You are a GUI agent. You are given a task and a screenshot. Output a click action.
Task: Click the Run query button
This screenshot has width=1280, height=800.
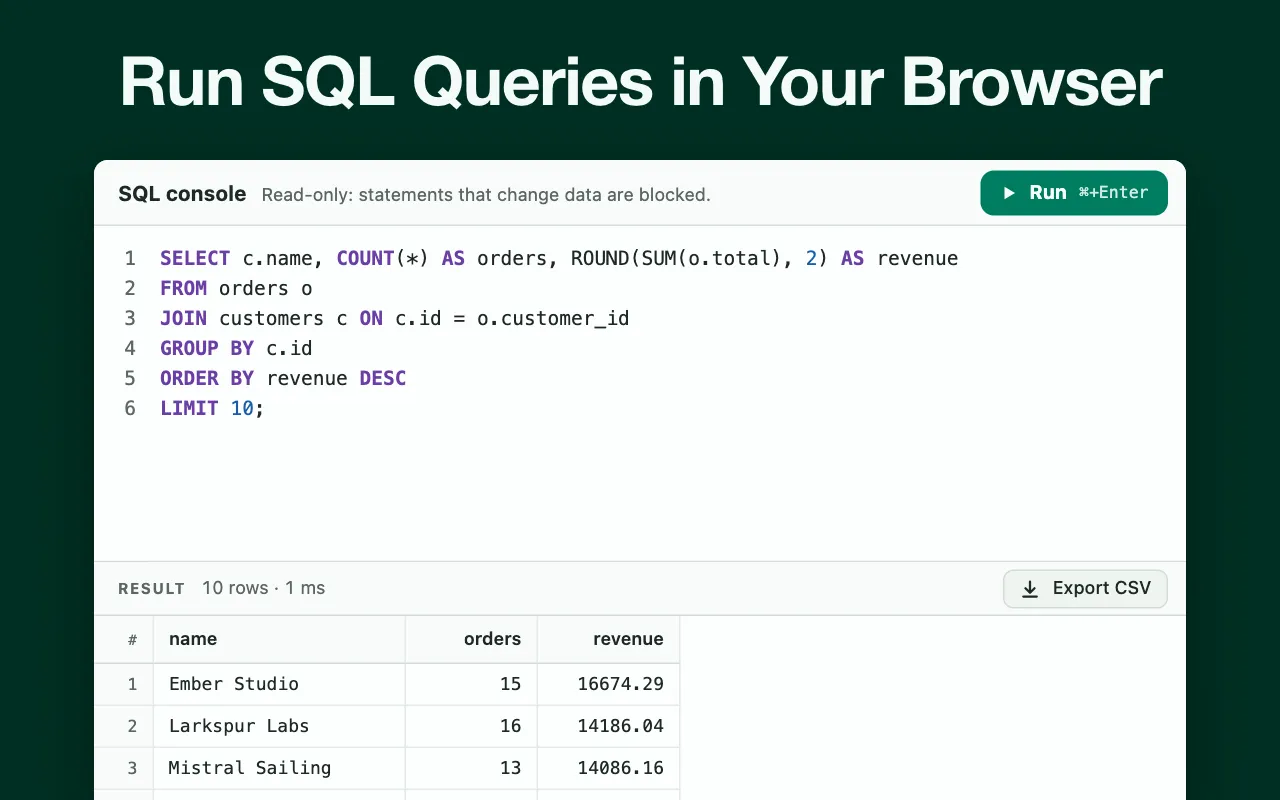[1074, 193]
